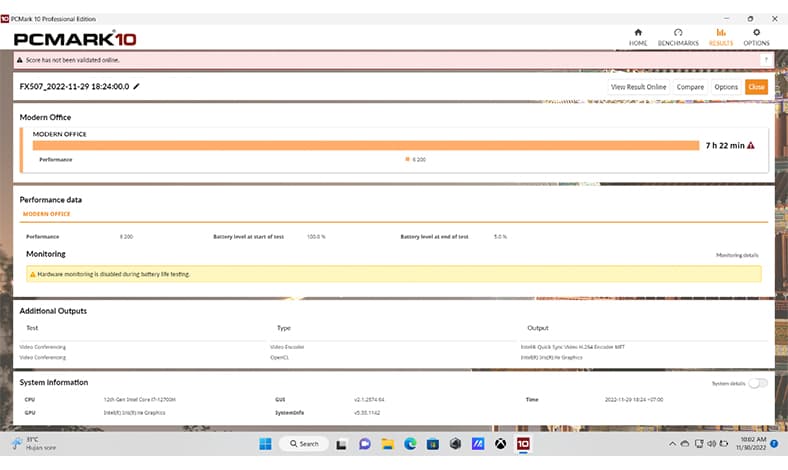Open Xbox app from taskbar
Viewport: 788px width, 470px height.
(501, 444)
